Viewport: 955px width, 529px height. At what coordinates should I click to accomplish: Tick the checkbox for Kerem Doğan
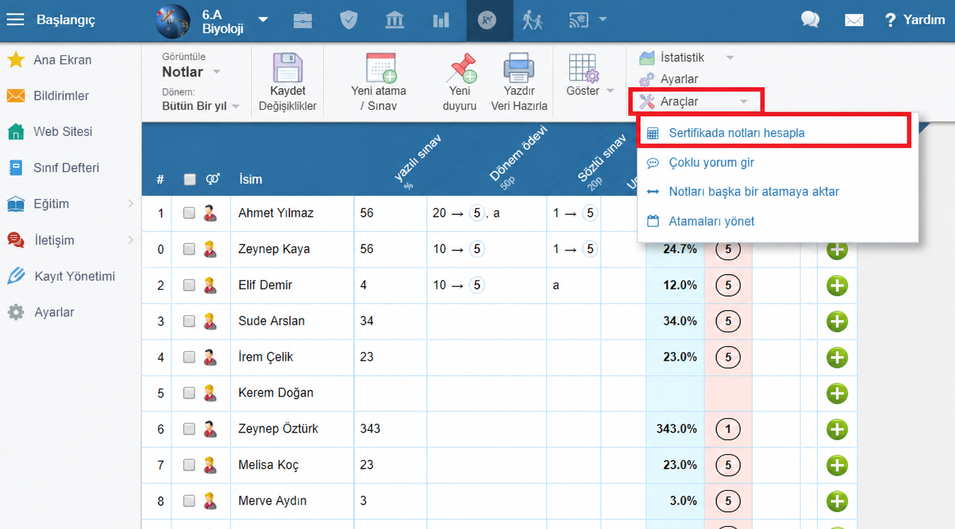click(189, 393)
